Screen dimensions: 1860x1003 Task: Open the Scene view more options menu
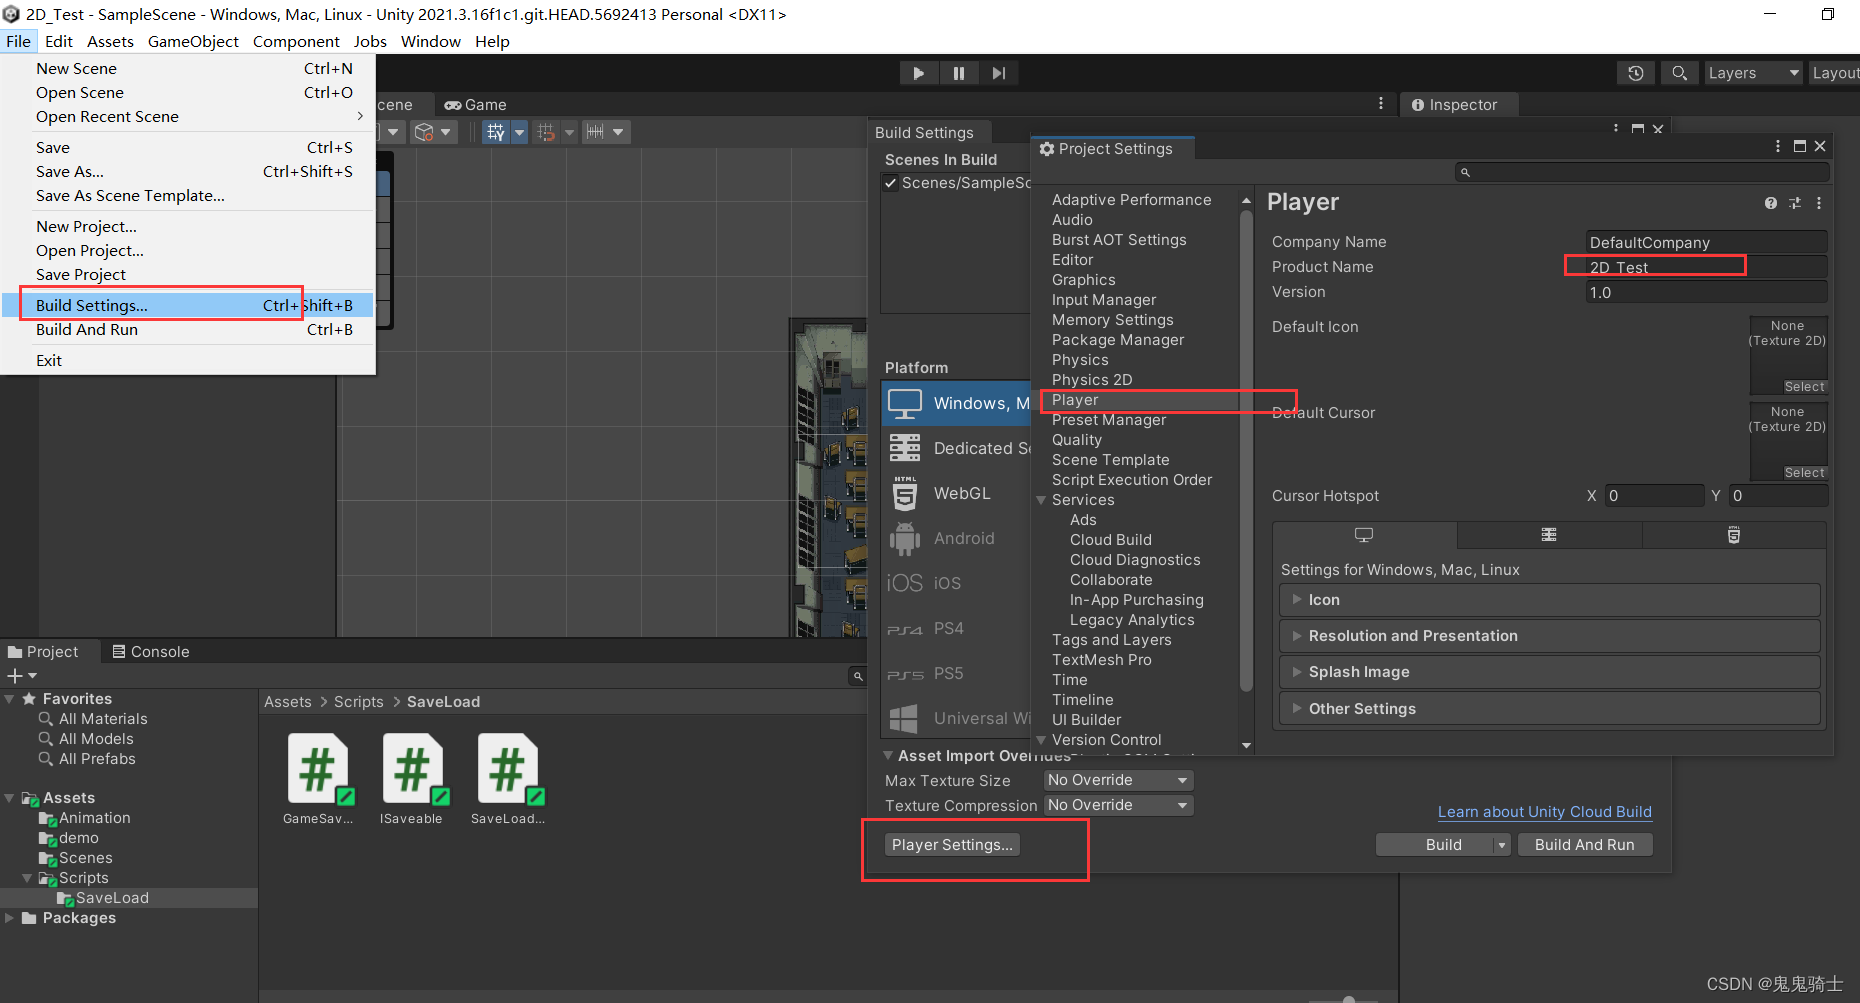(x=1381, y=103)
